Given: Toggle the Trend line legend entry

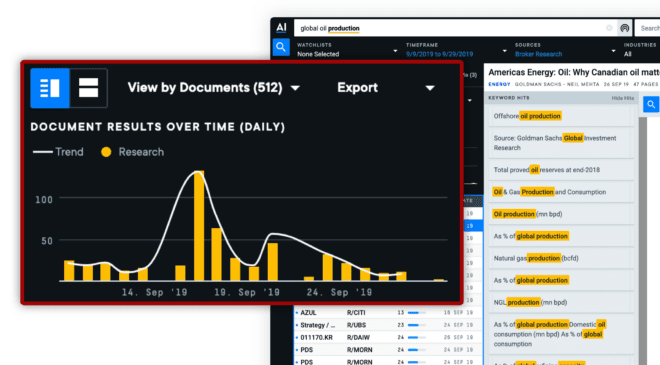Looking at the screenshot, I should pos(58,152).
